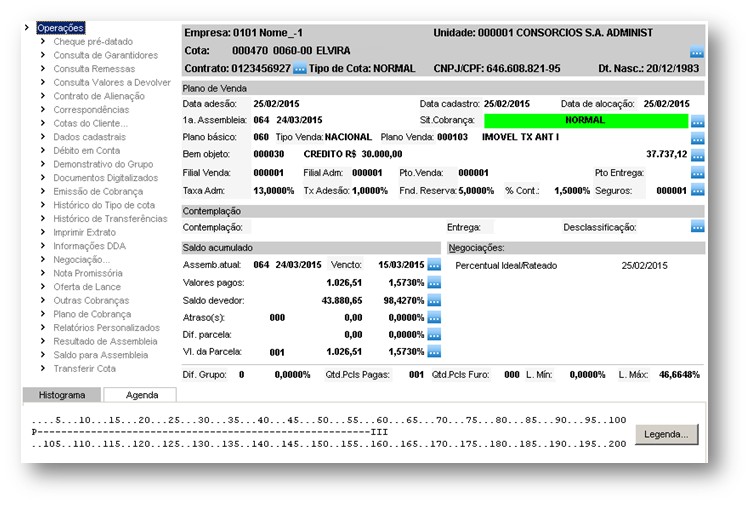Open ellipsis button on Dif. parcela row

[x=434, y=335]
